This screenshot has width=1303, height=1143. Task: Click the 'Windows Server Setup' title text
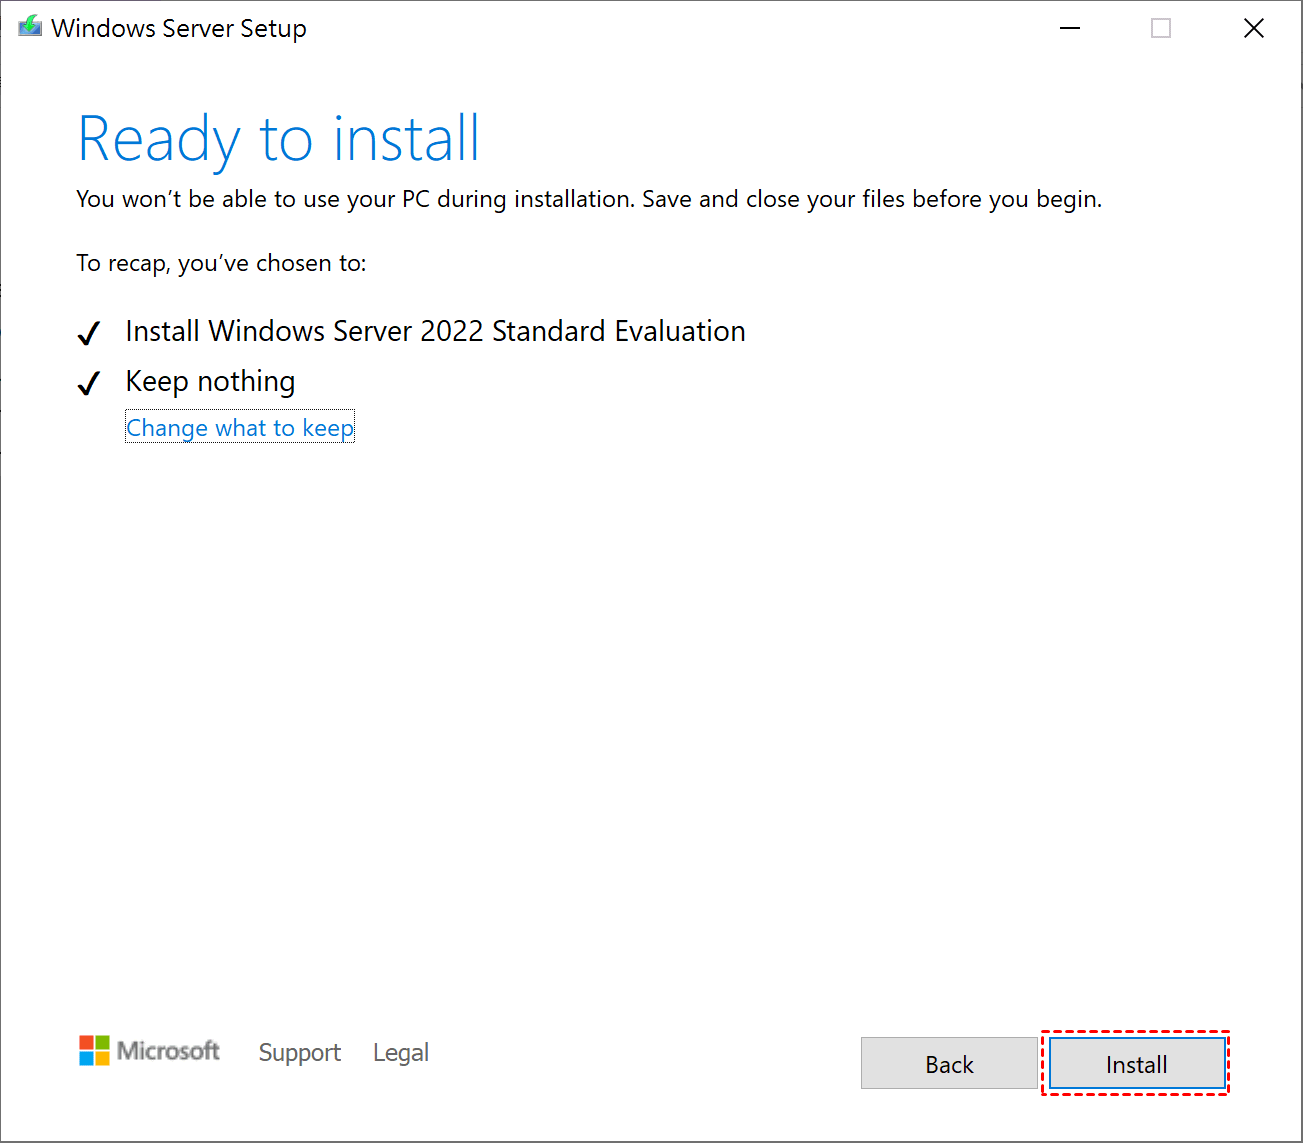coord(179,28)
